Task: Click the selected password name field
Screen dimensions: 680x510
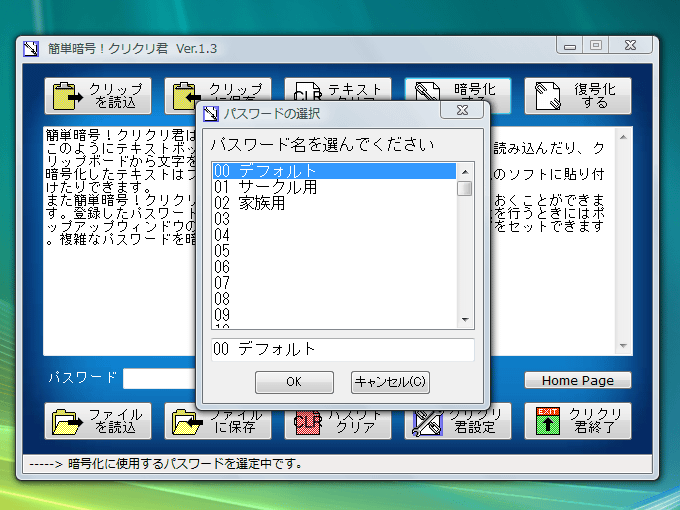Action: tap(343, 350)
